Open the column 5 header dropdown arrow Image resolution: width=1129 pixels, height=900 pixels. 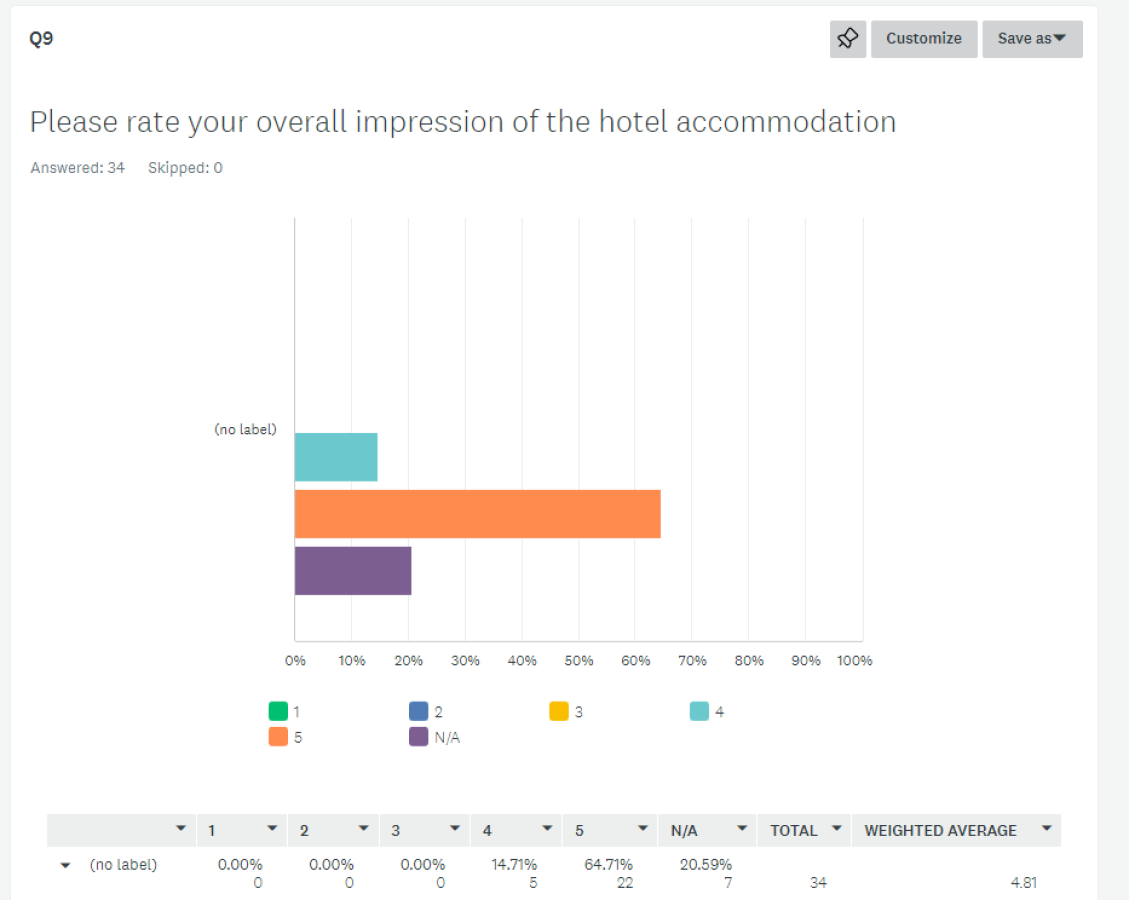tap(643, 829)
